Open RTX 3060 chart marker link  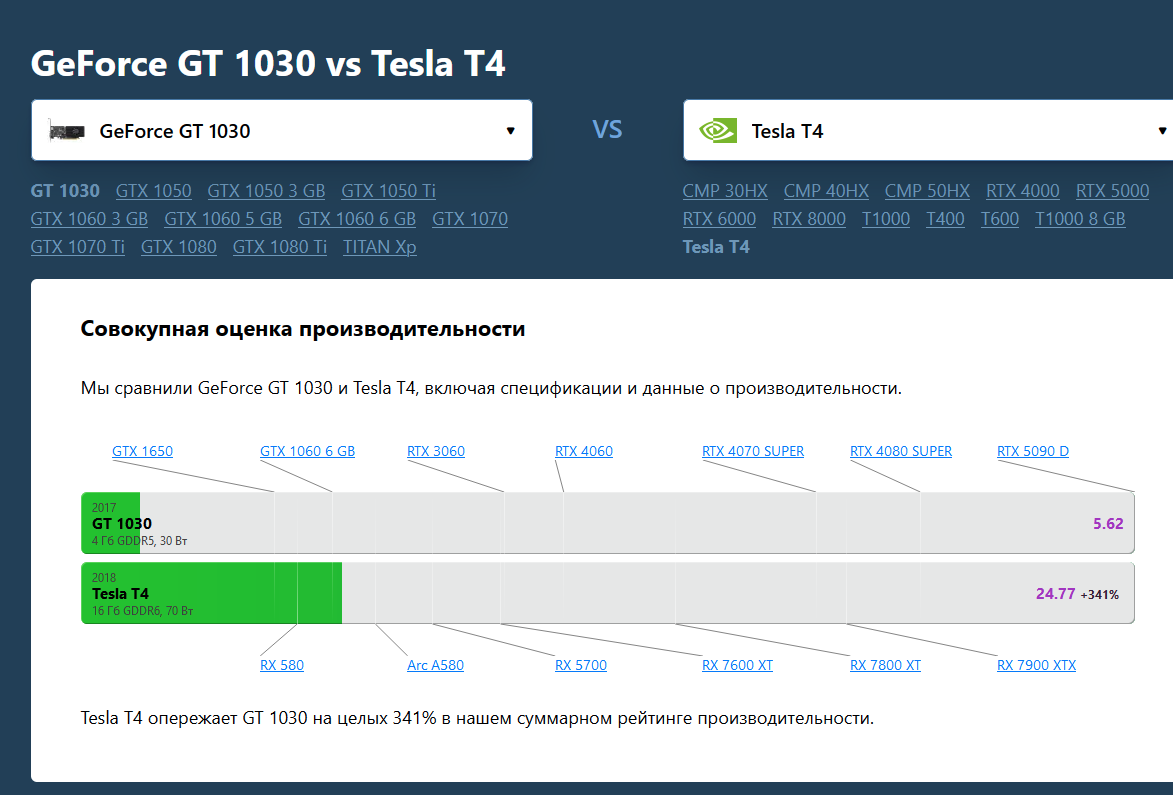[x=435, y=451]
